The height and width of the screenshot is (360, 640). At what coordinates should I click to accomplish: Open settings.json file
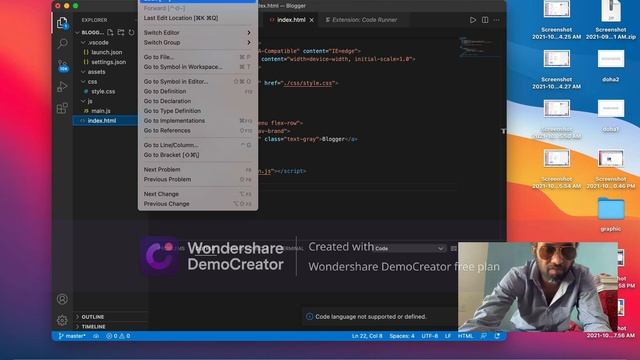[108, 62]
